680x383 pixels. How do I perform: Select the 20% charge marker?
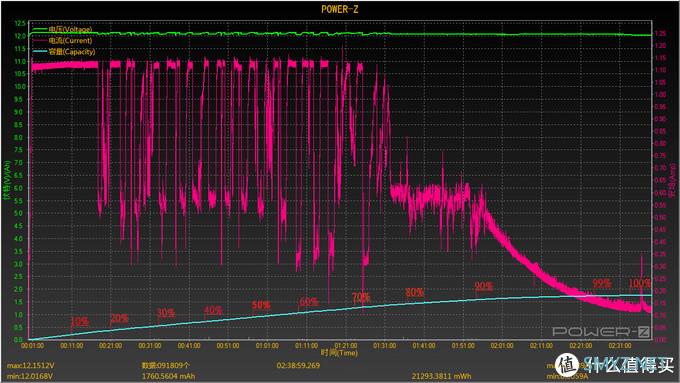point(119,318)
